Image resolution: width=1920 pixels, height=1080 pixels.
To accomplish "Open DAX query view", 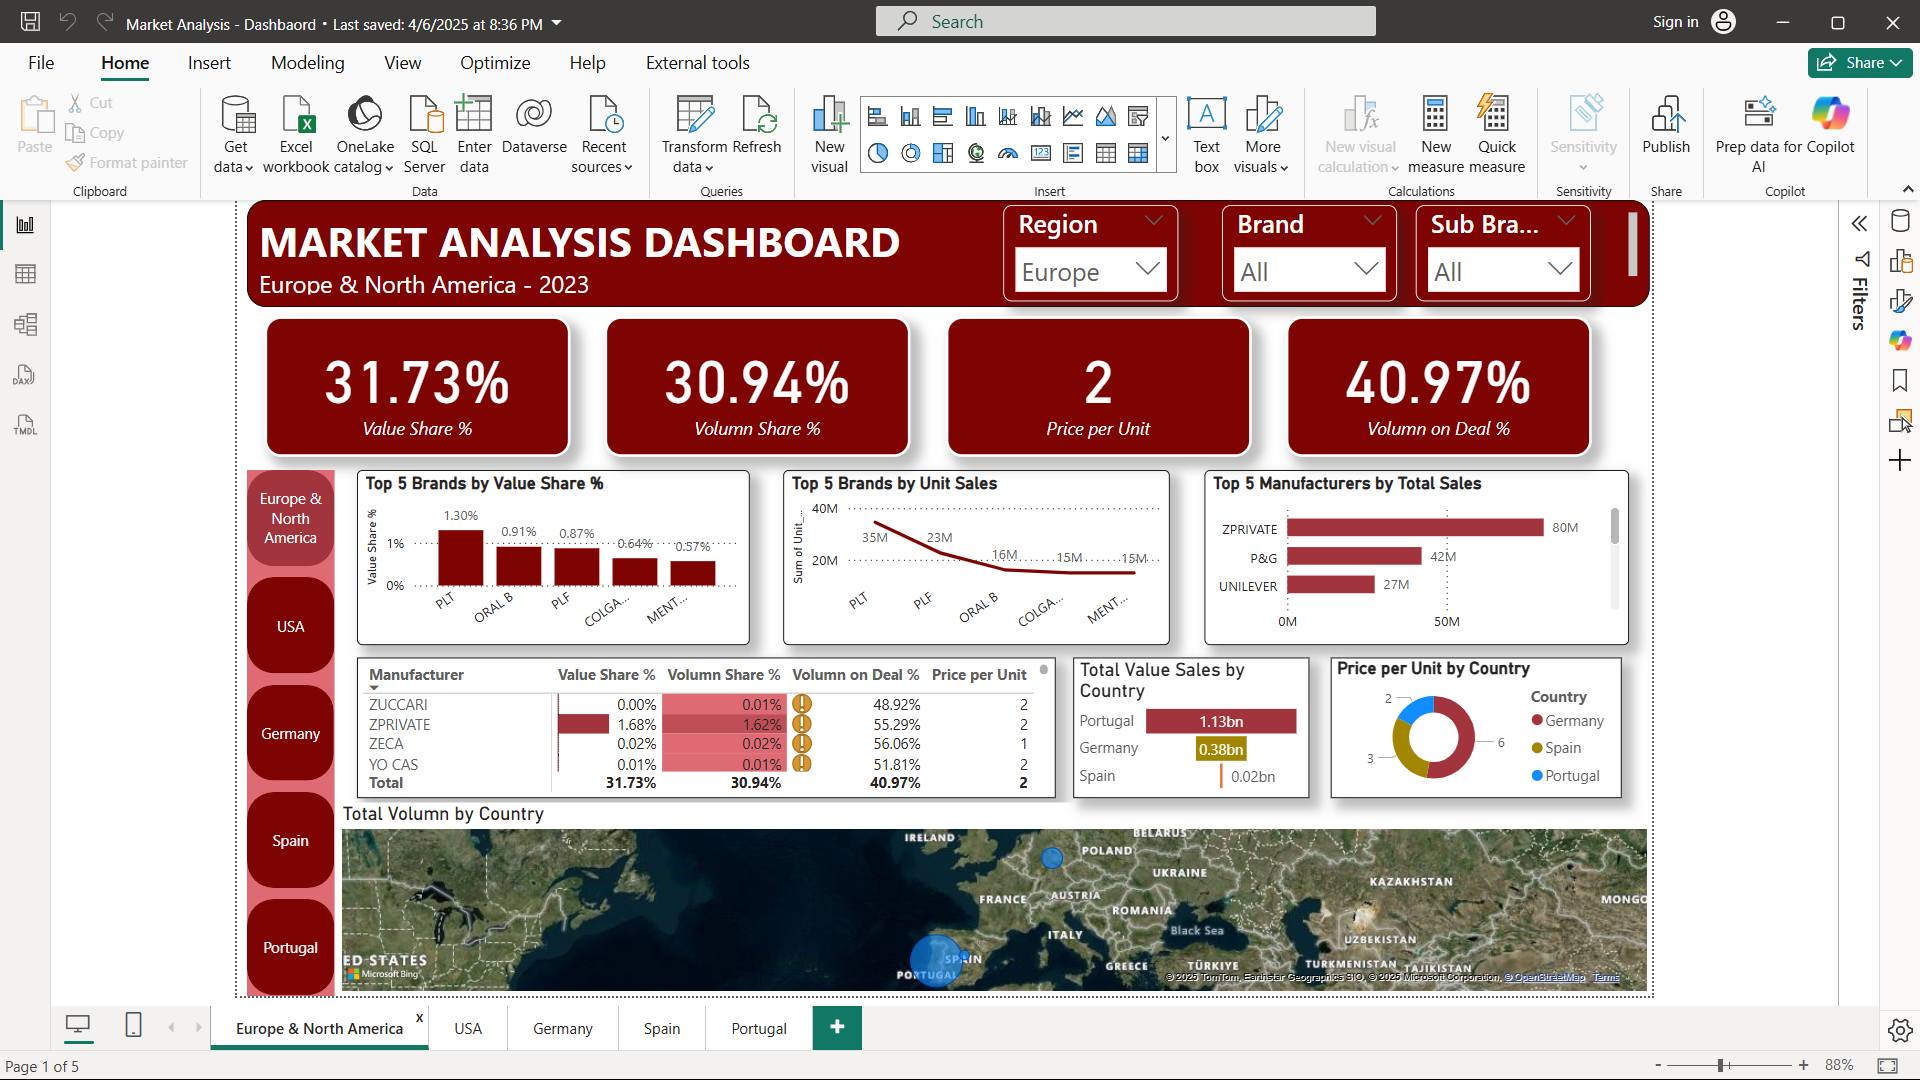I will [25, 375].
